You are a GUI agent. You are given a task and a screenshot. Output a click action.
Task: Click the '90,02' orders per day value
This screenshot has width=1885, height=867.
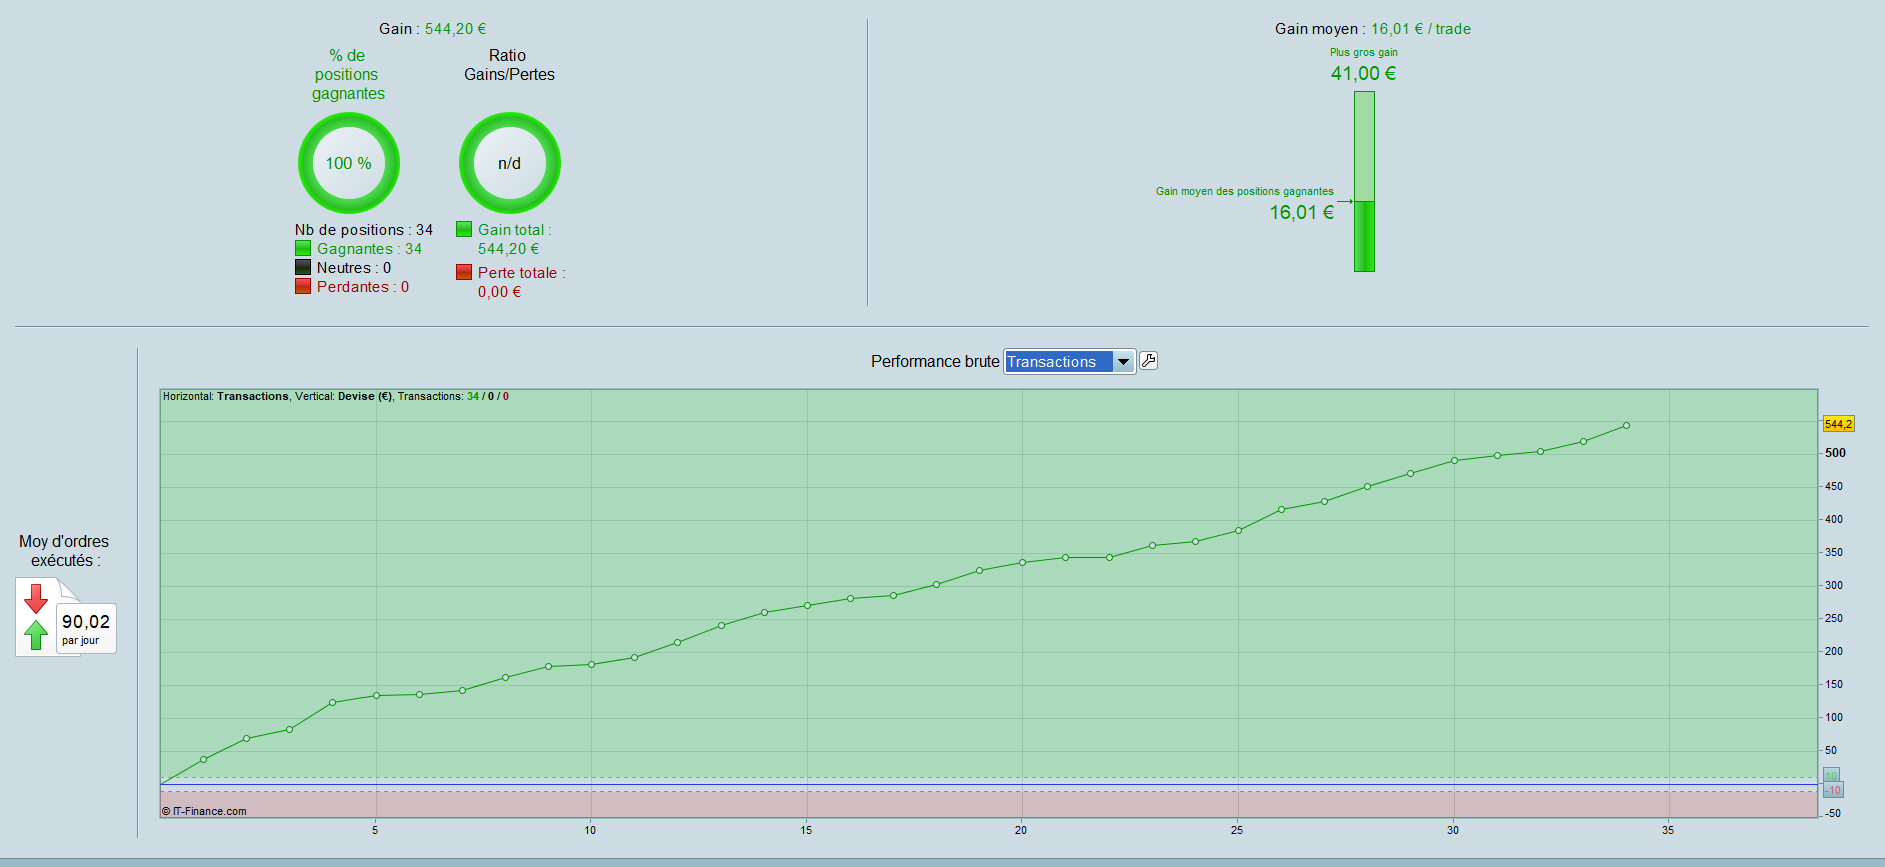coord(86,622)
